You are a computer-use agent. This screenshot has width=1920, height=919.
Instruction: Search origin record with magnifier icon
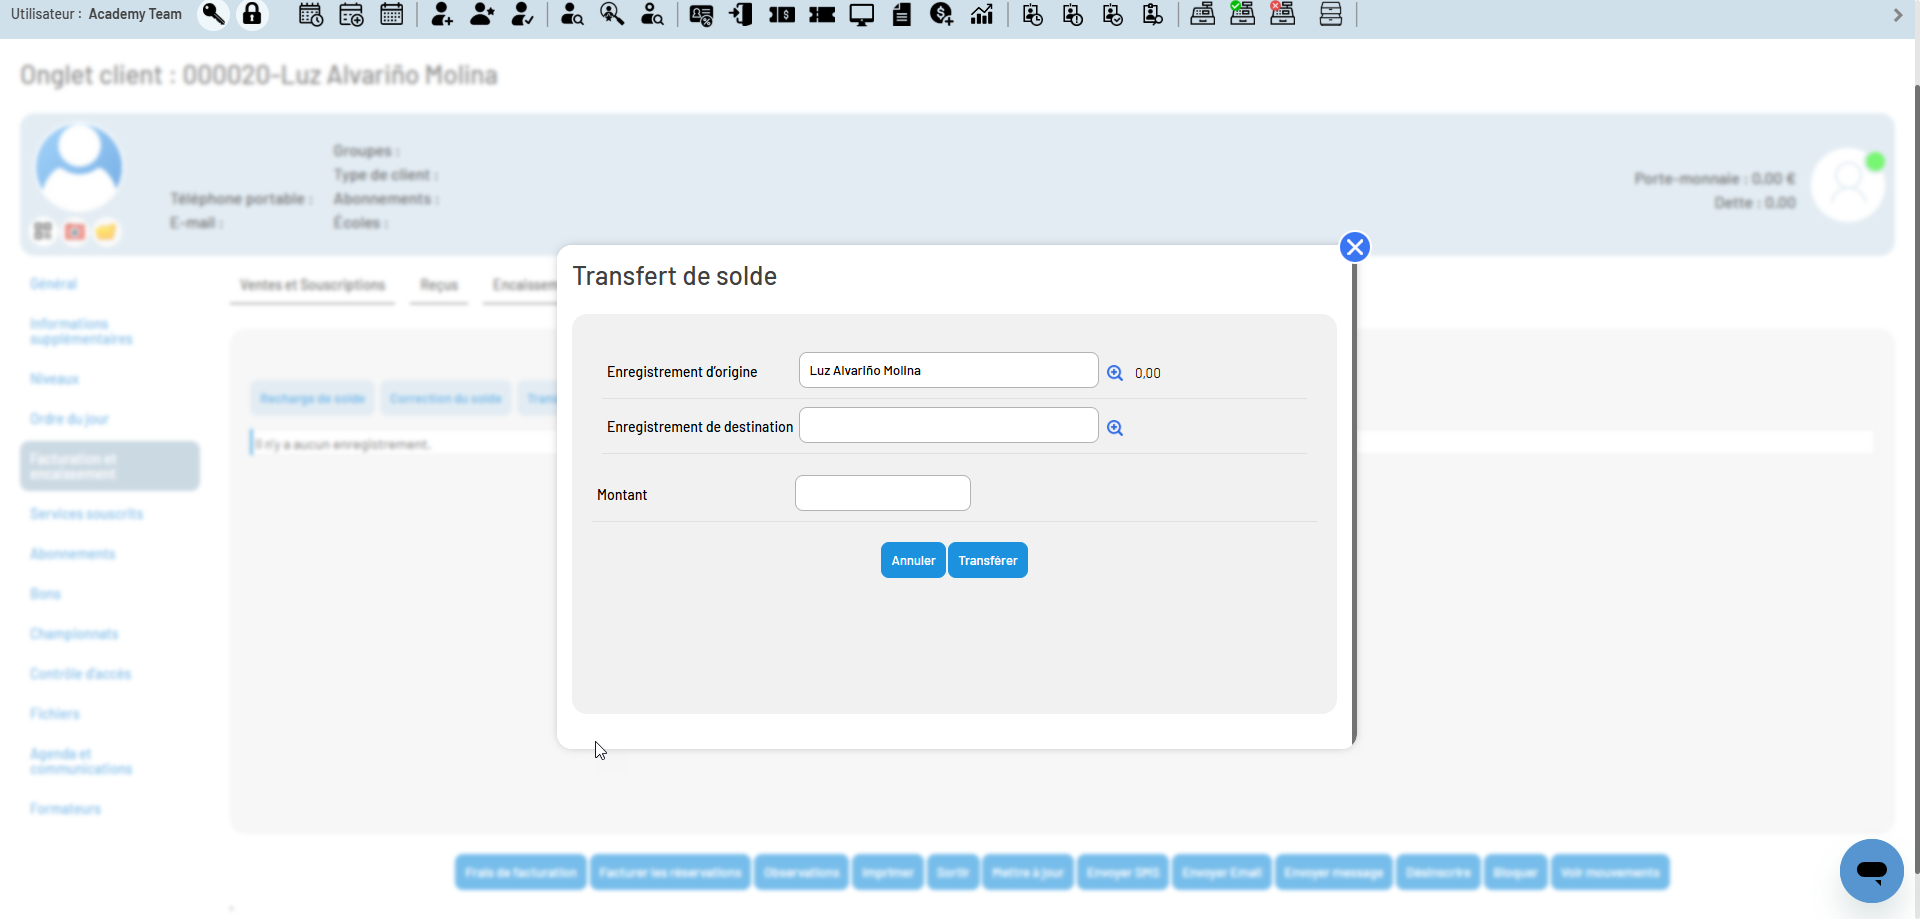tap(1115, 373)
